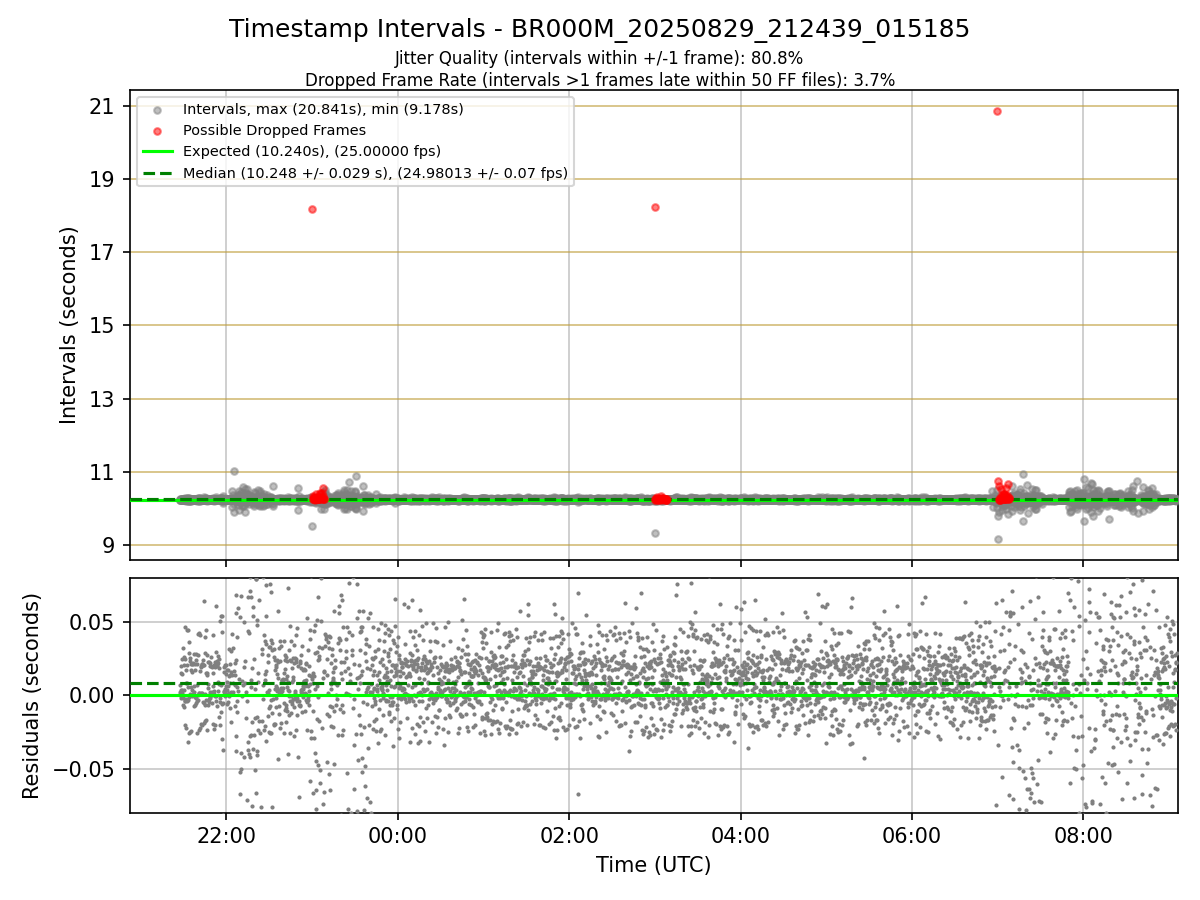Click the residuals '−0.05' tick label
1200x900 pixels.
click(x=84, y=769)
